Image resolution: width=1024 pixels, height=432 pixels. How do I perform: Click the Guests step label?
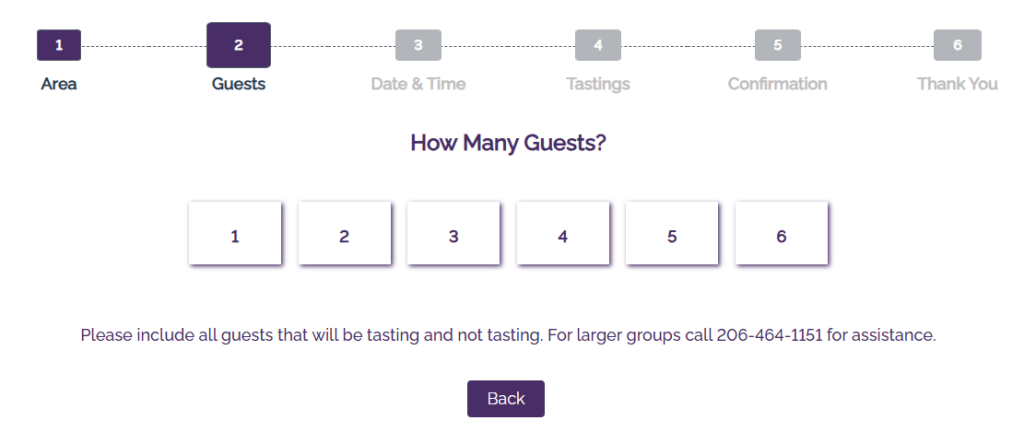pyautogui.click(x=238, y=84)
